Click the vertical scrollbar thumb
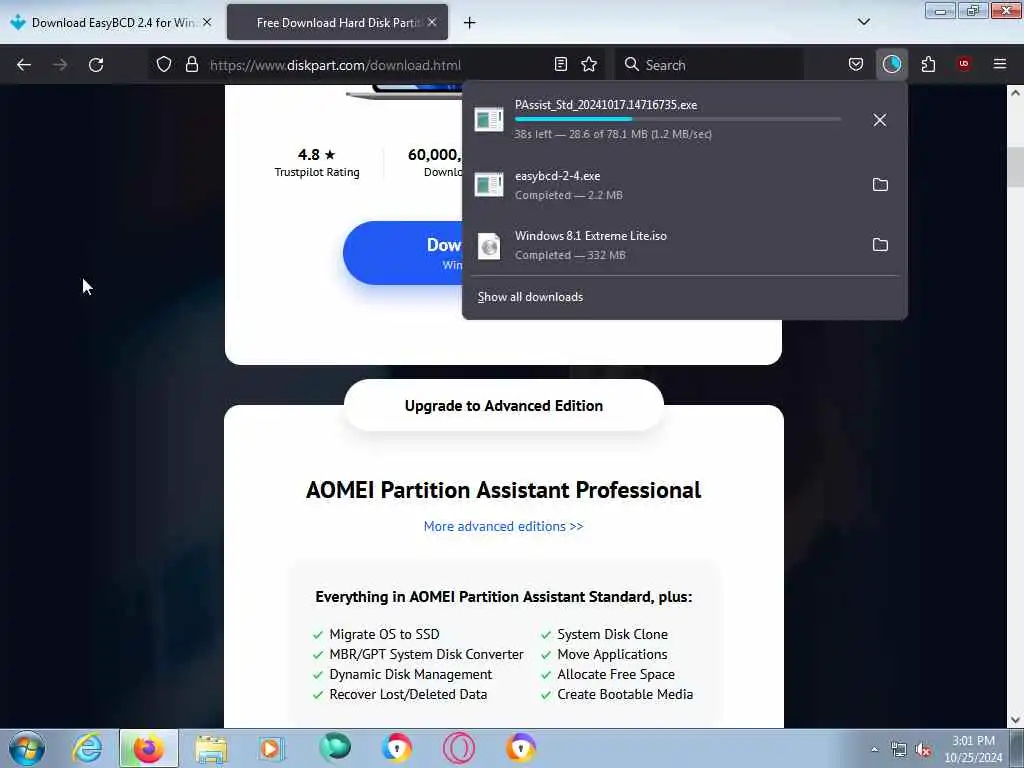The image size is (1024, 768). coord(1015,167)
